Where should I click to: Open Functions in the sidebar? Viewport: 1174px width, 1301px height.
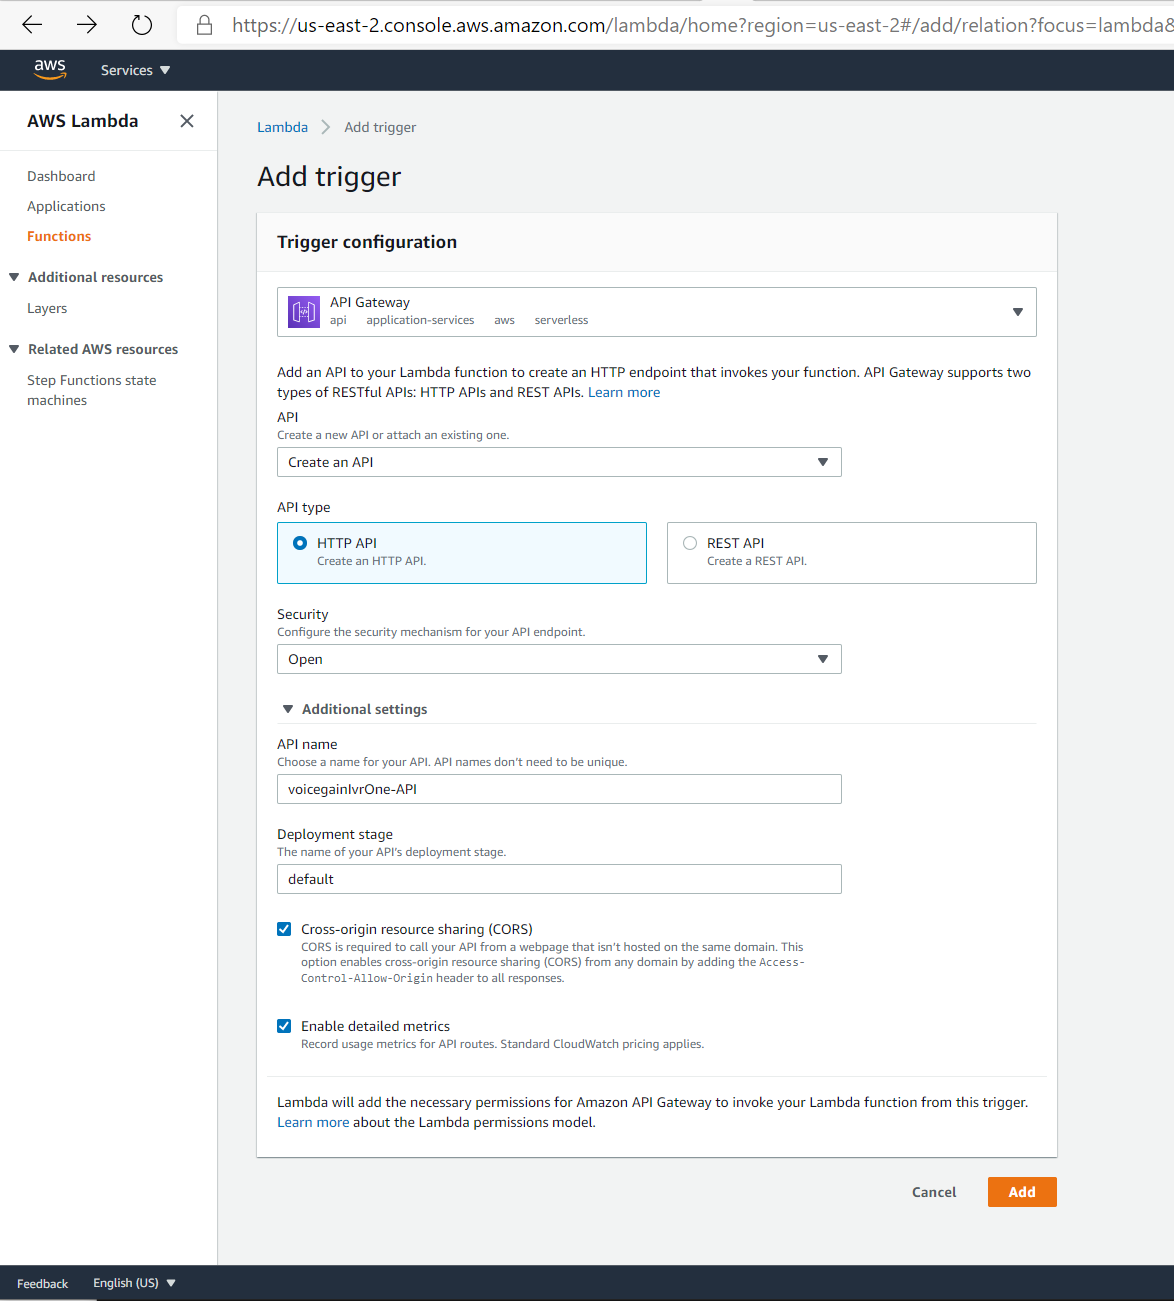click(x=59, y=236)
